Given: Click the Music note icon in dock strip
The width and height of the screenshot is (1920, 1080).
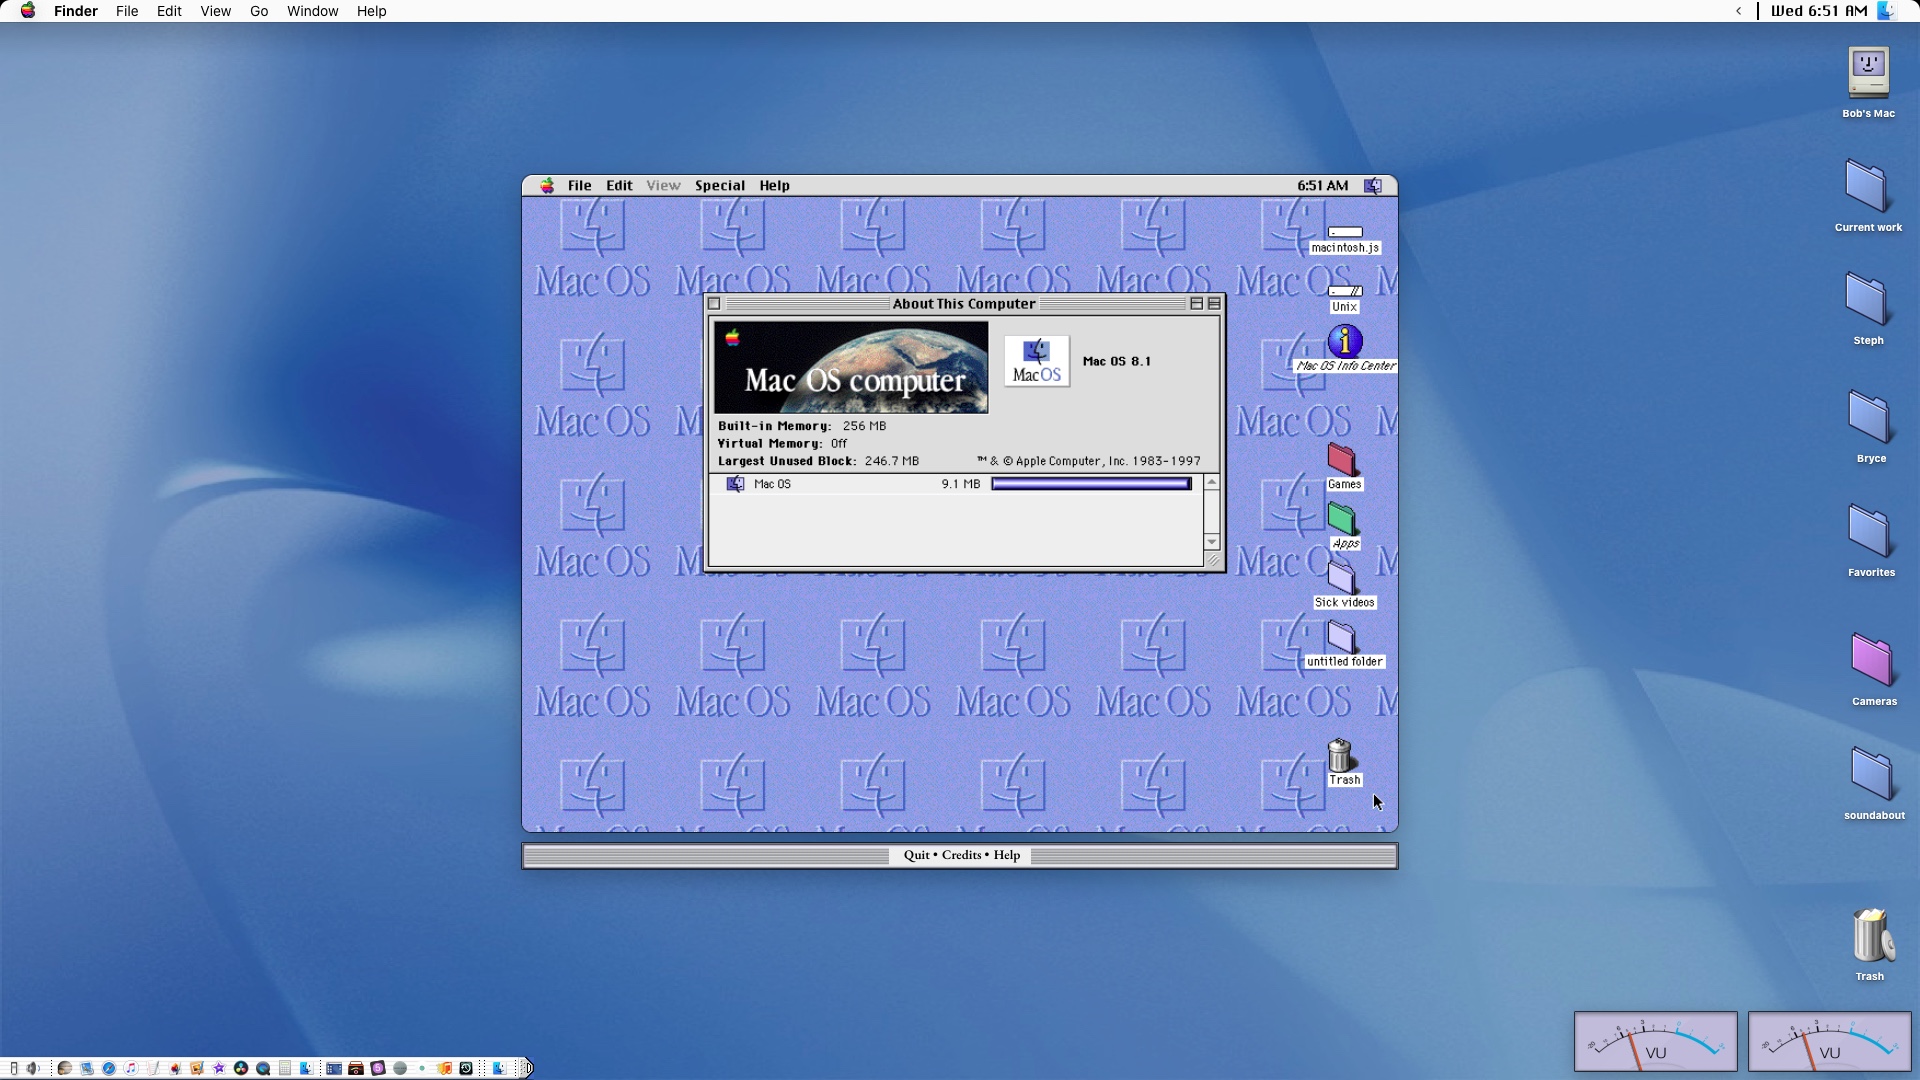Looking at the screenshot, I should tap(131, 1068).
